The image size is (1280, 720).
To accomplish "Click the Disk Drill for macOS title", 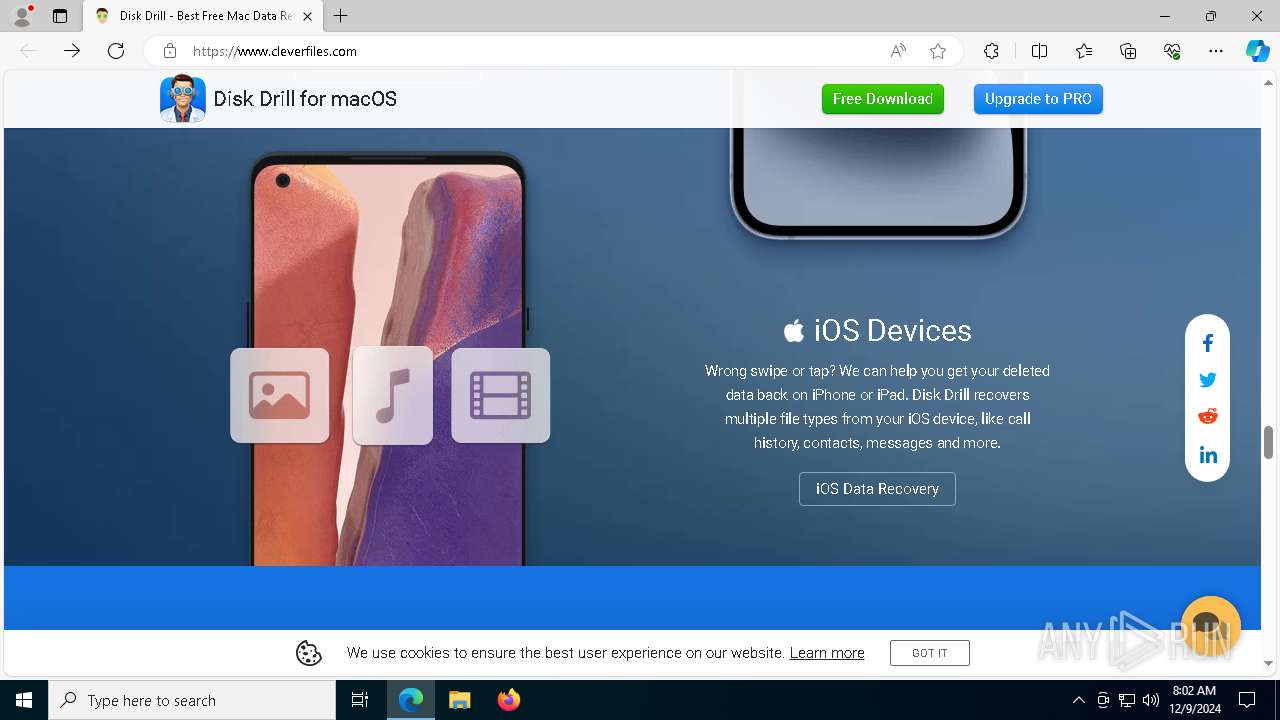I will [305, 99].
